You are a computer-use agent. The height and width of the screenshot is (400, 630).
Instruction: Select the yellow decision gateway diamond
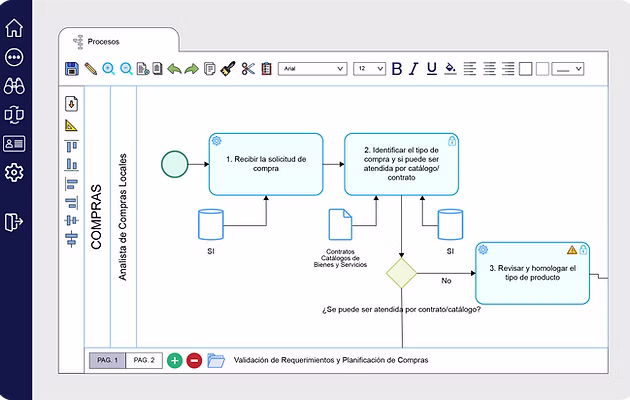pos(401,274)
